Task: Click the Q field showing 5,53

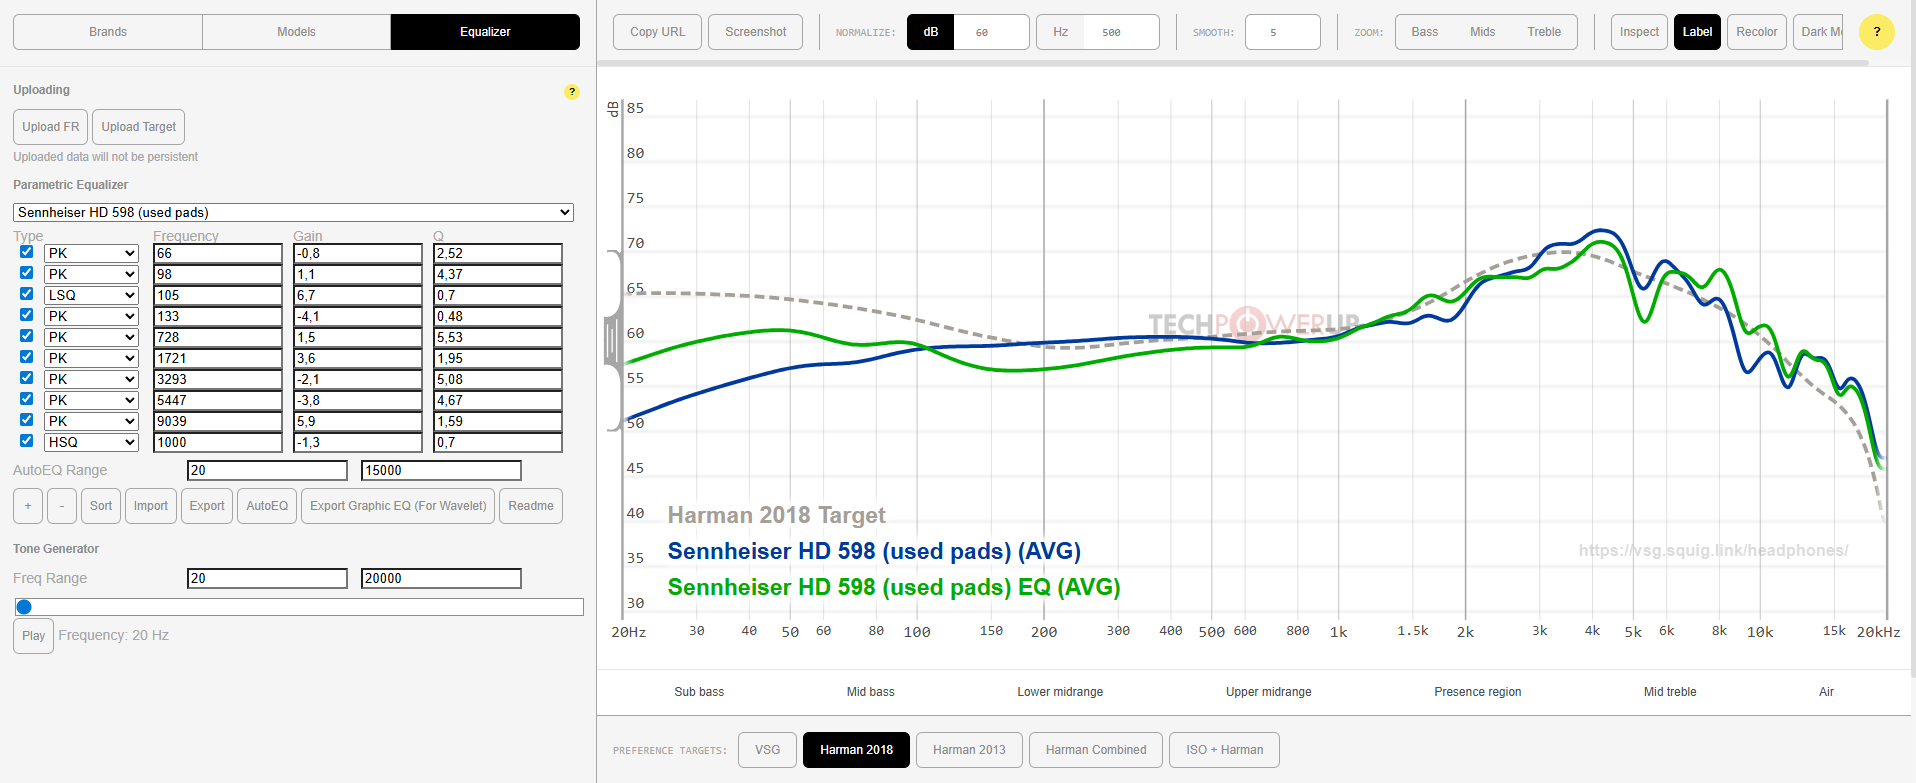Action: pyautogui.click(x=498, y=338)
